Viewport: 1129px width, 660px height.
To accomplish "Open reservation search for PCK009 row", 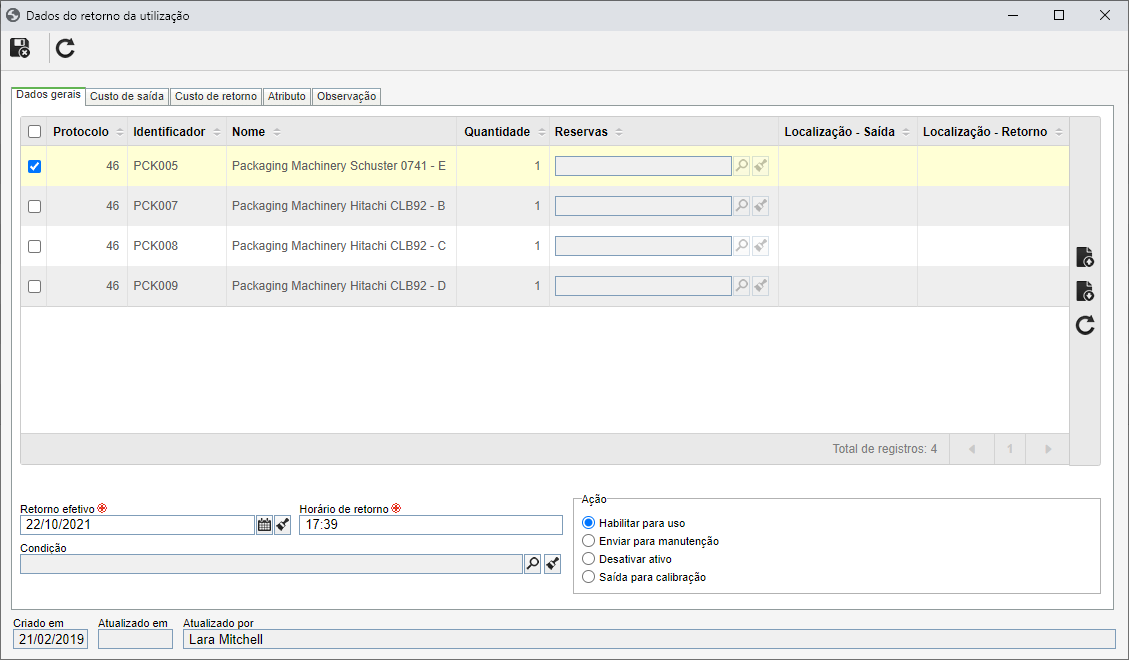I will tap(742, 286).
